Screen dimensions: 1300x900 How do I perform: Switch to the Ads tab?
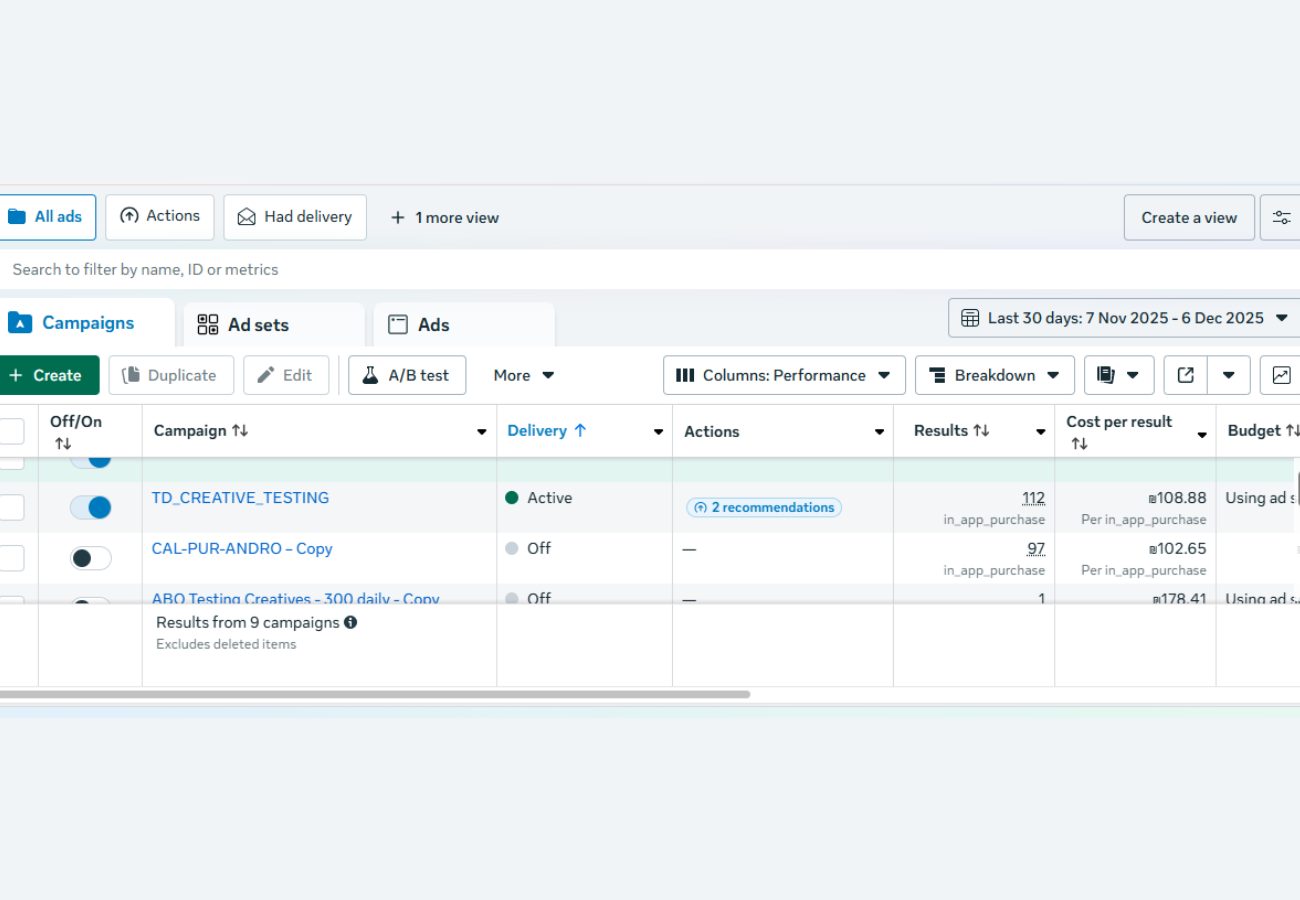pyautogui.click(x=433, y=325)
